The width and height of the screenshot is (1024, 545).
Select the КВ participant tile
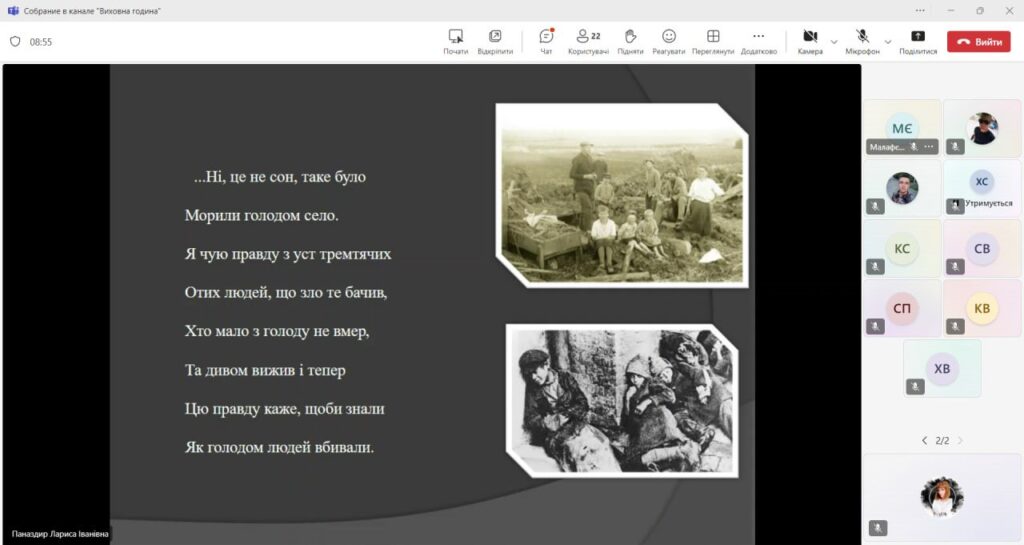click(982, 308)
